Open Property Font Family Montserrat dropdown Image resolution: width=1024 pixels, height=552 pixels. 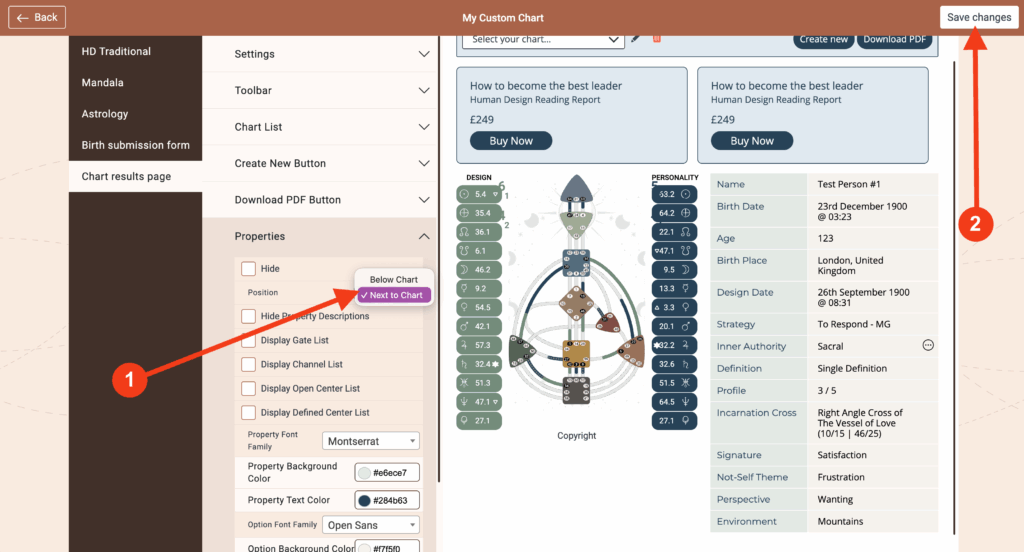tap(371, 441)
